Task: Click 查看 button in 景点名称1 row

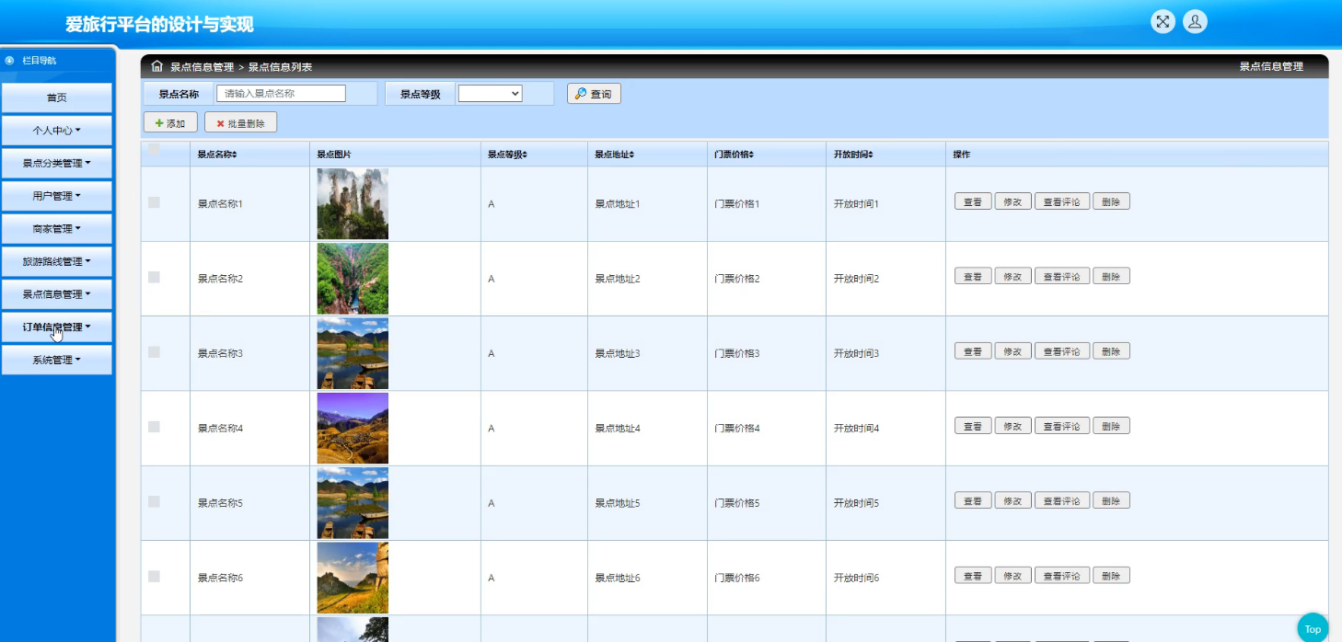Action: [x=972, y=202]
